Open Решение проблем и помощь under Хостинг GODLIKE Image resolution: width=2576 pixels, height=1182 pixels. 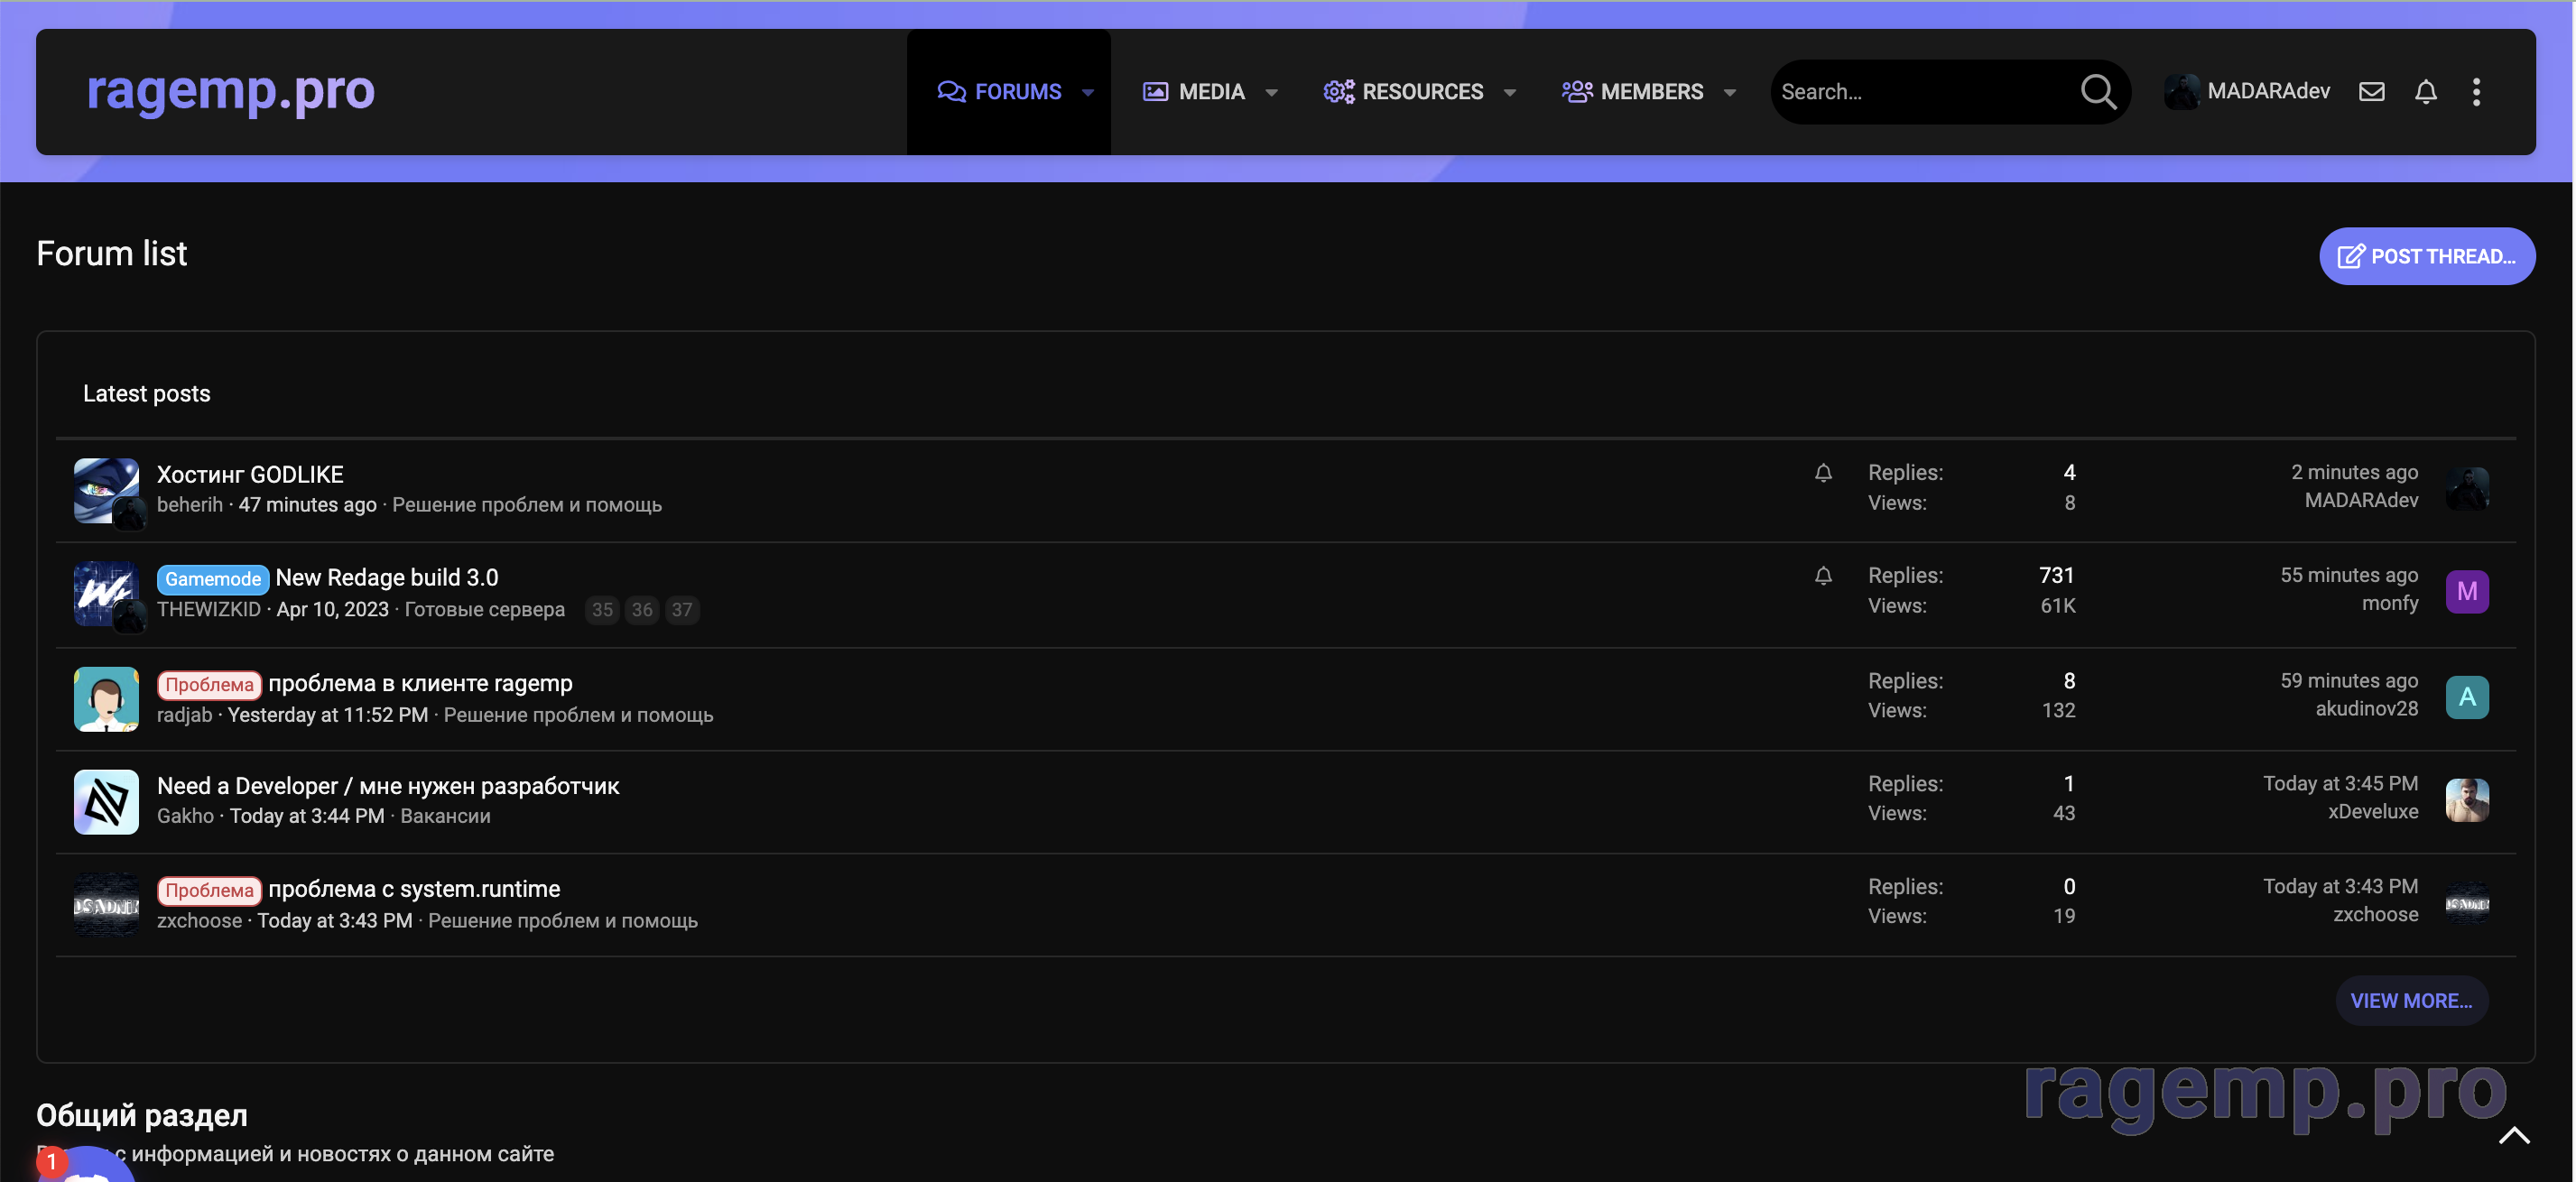tap(527, 505)
